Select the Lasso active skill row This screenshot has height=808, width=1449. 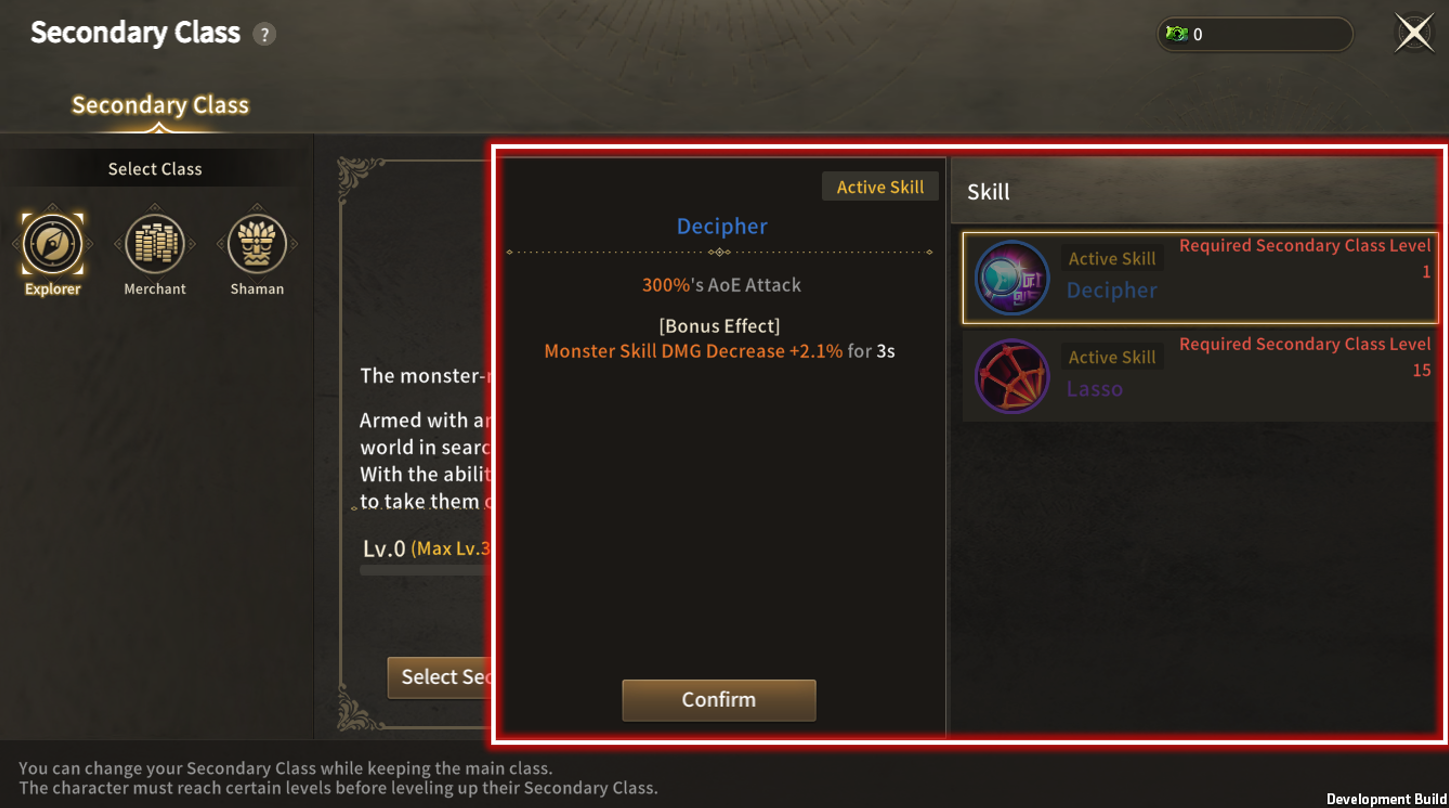pos(1200,377)
